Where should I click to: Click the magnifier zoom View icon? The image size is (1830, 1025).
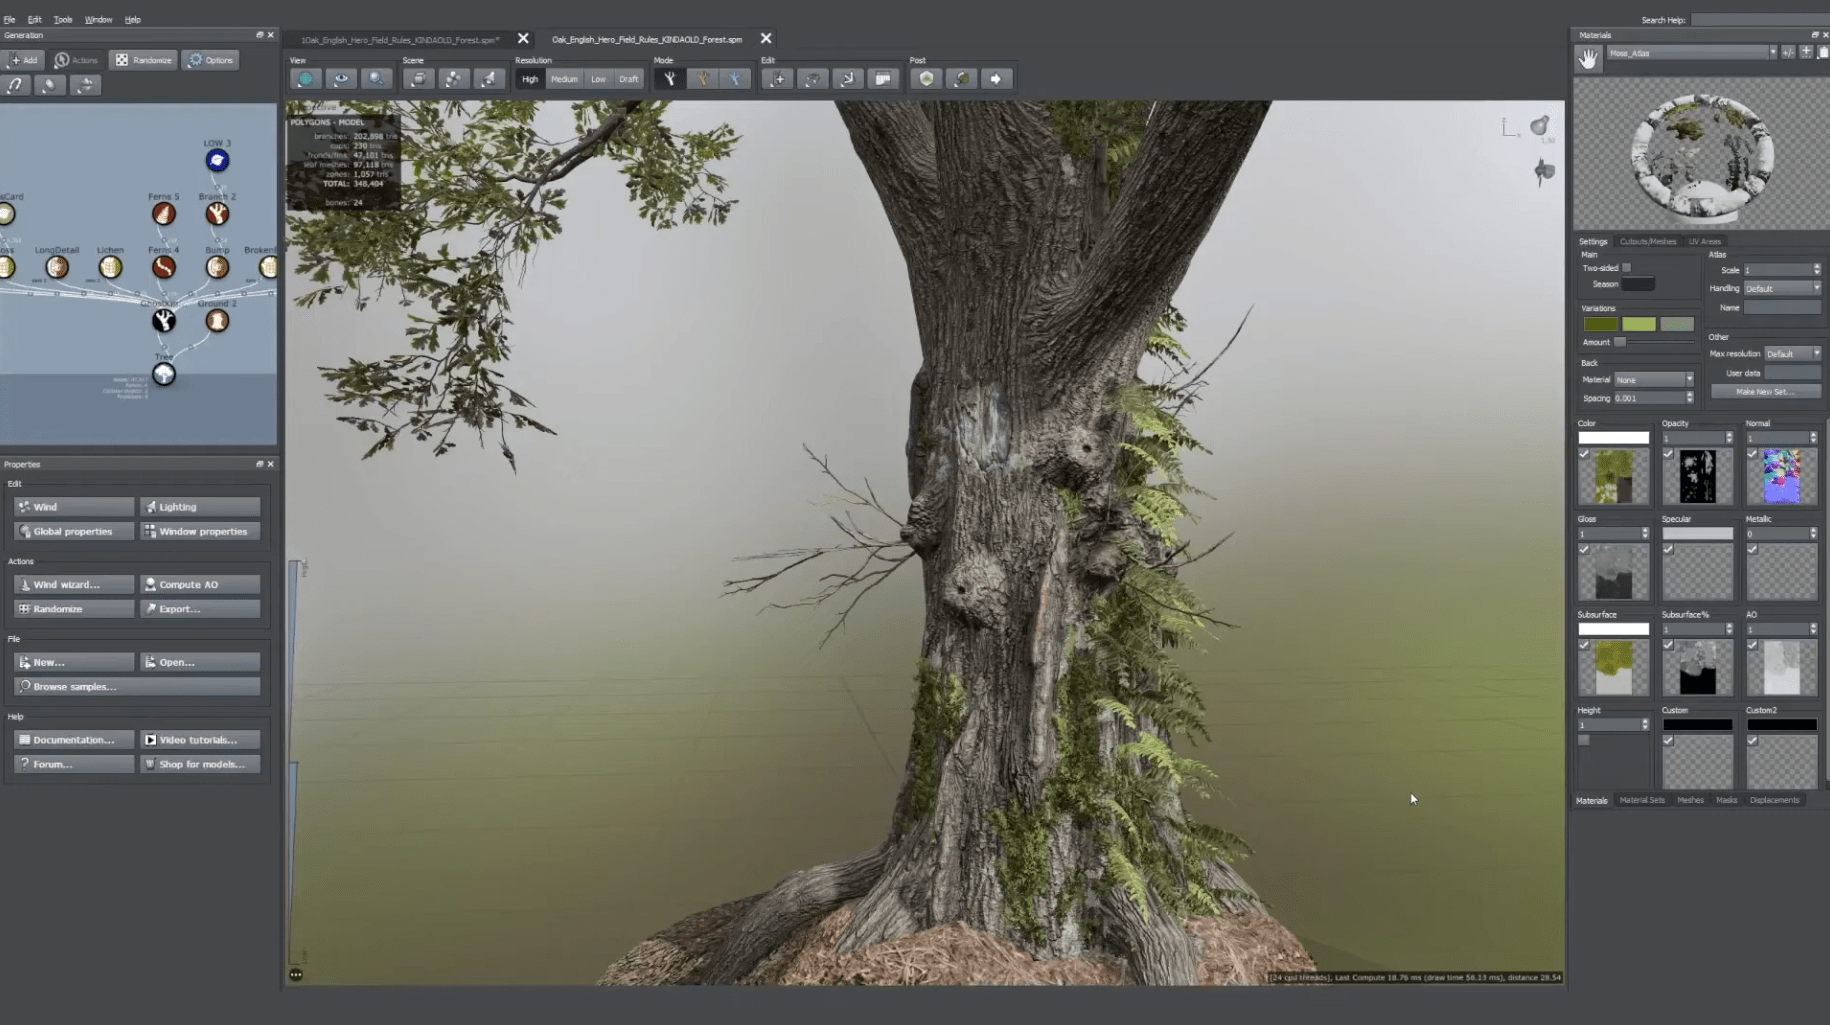376,79
